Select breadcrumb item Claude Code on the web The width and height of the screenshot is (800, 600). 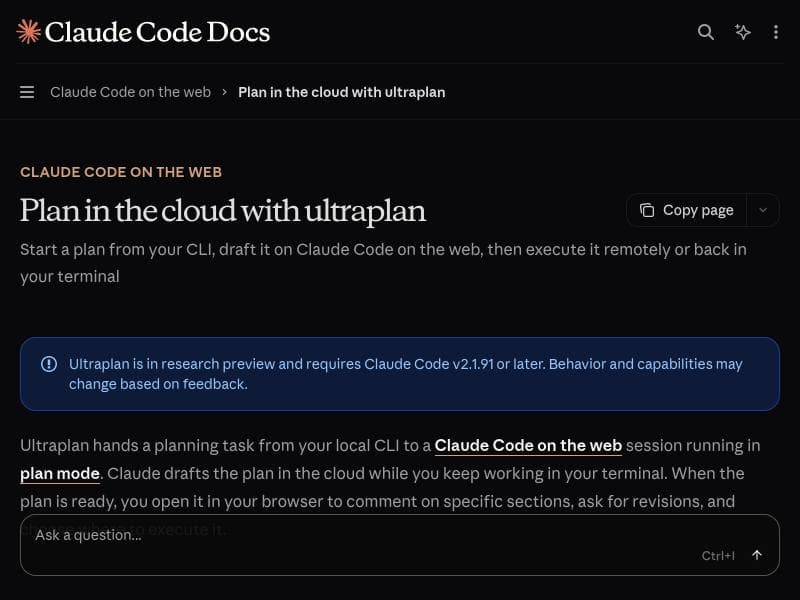click(130, 91)
